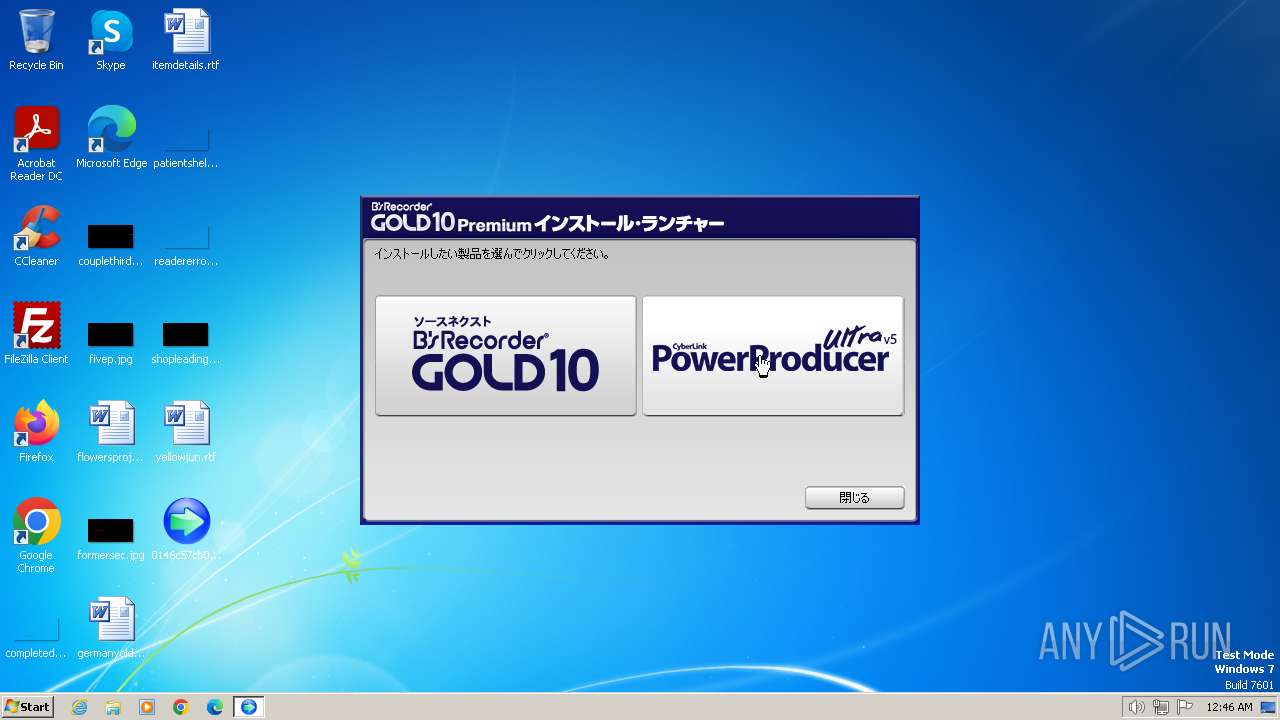Open Edge from the taskbar
Image resolution: width=1280 pixels, height=720 pixels.
(x=215, y=707)
